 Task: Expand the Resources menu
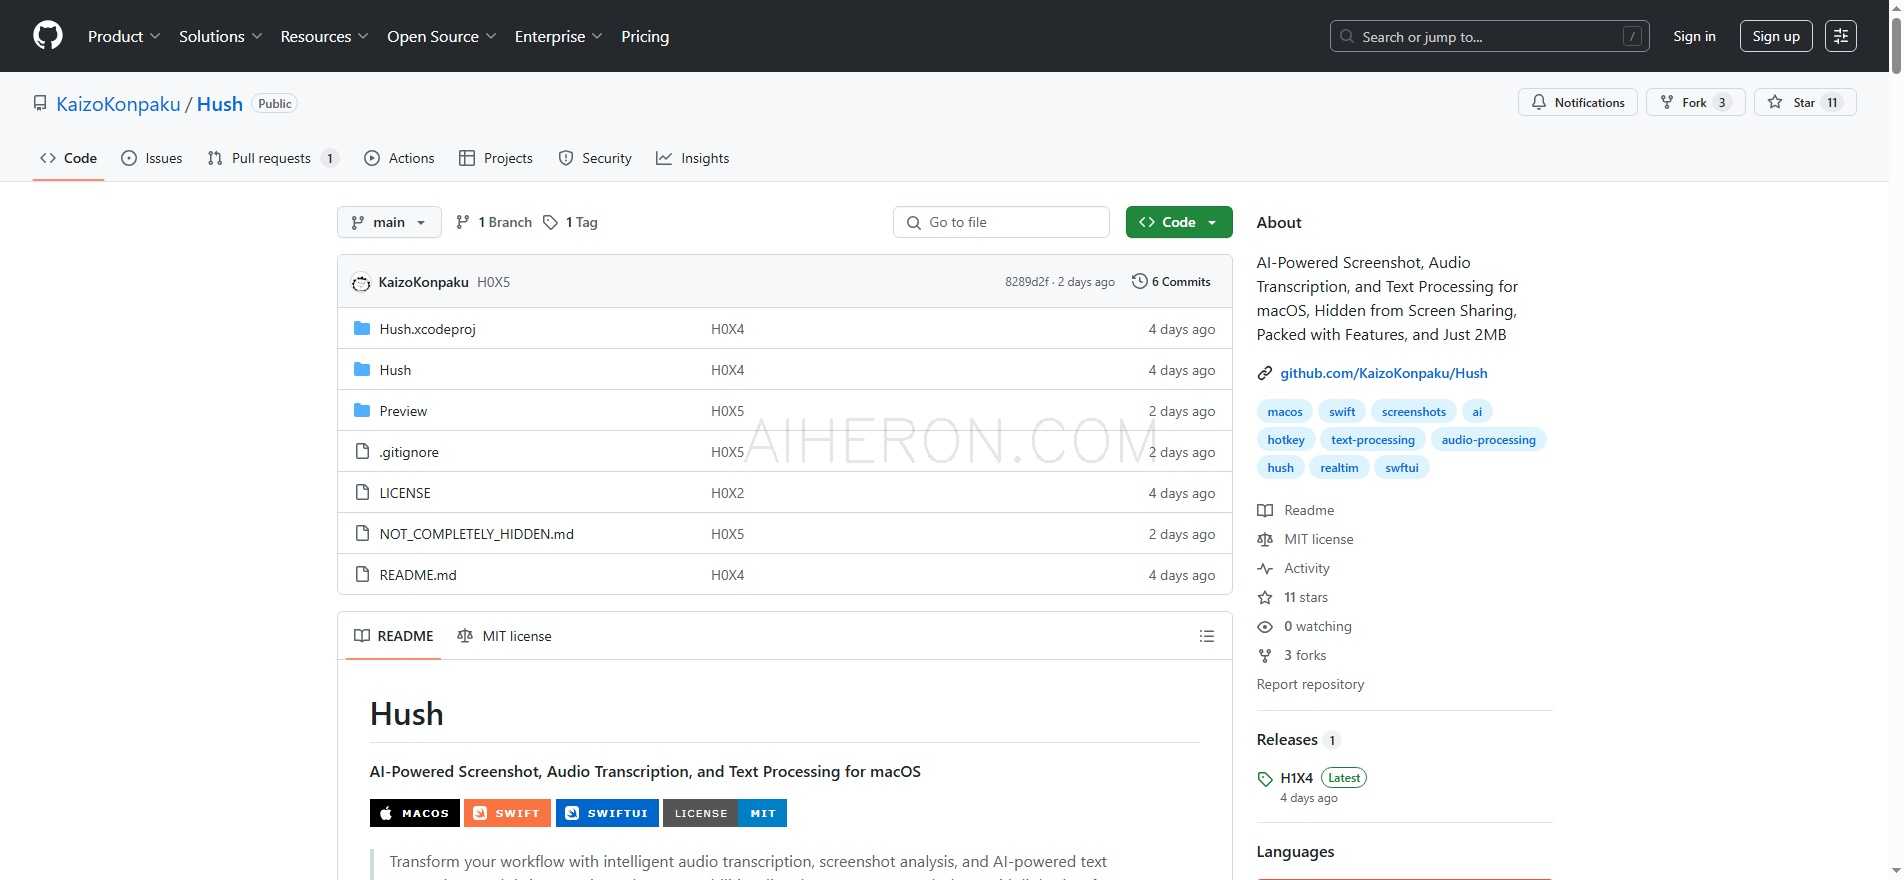tap(324, 36)
